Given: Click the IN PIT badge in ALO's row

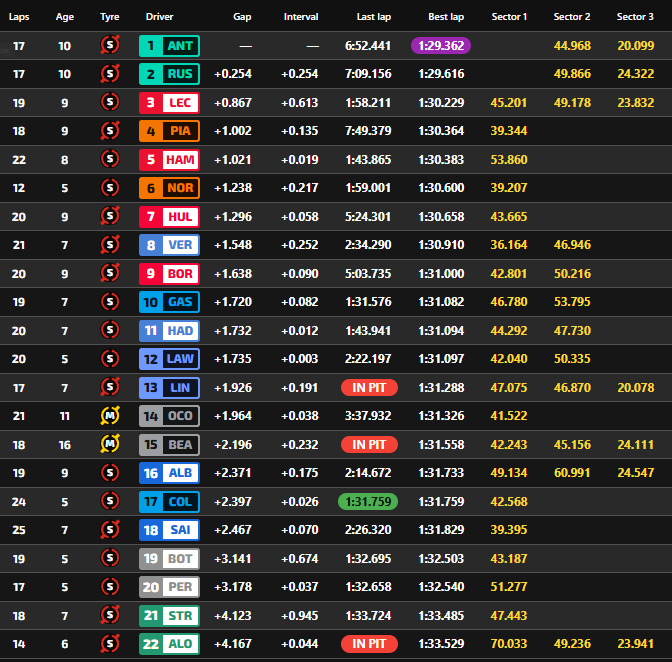Looking at the screenshot, I should pyautogui.click(x=369, y=644).
